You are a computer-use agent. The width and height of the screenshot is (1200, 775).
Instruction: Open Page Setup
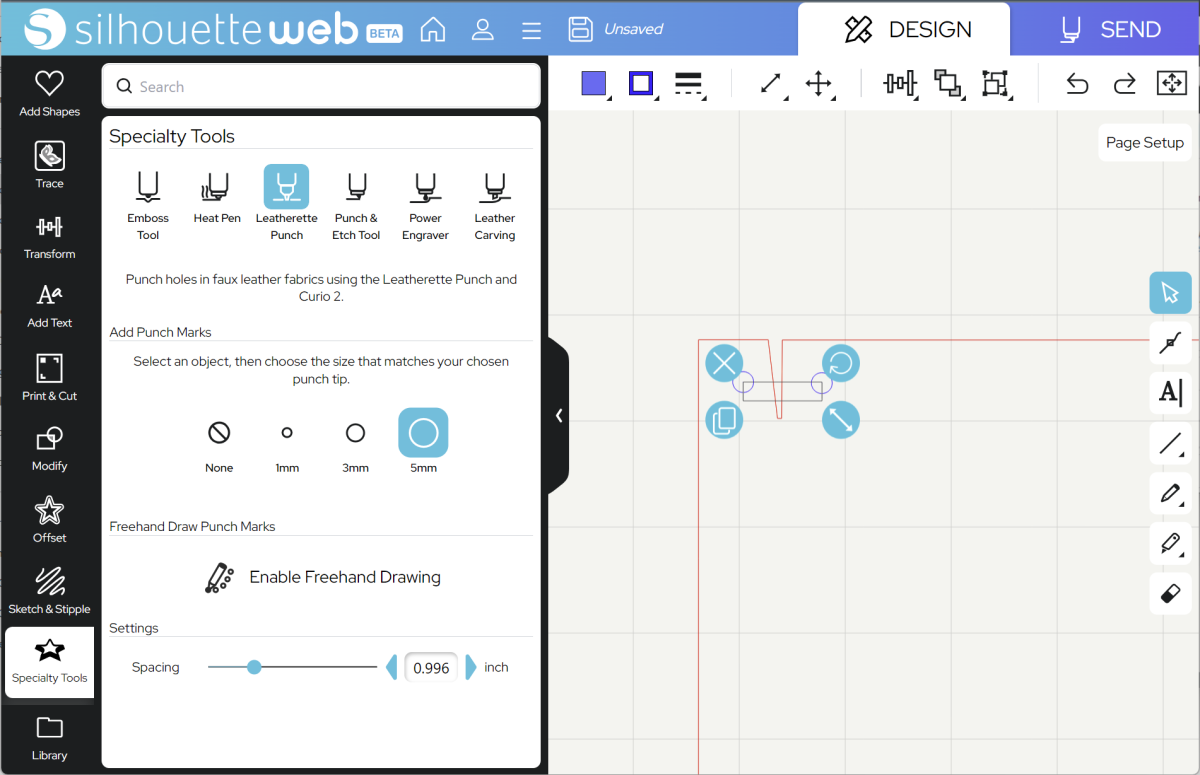(x=1145, y=143)
